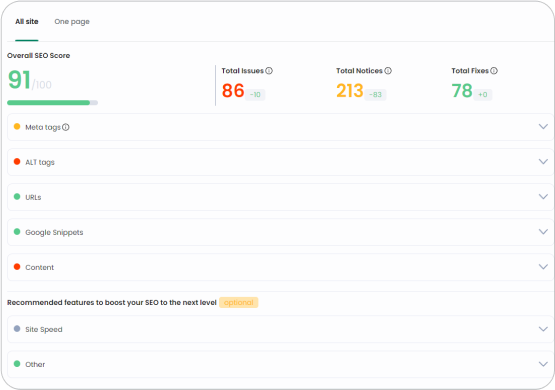Screen dimensions: 555x390
Task: Expand the Other section chevron
Action: [x=543, y=364]
